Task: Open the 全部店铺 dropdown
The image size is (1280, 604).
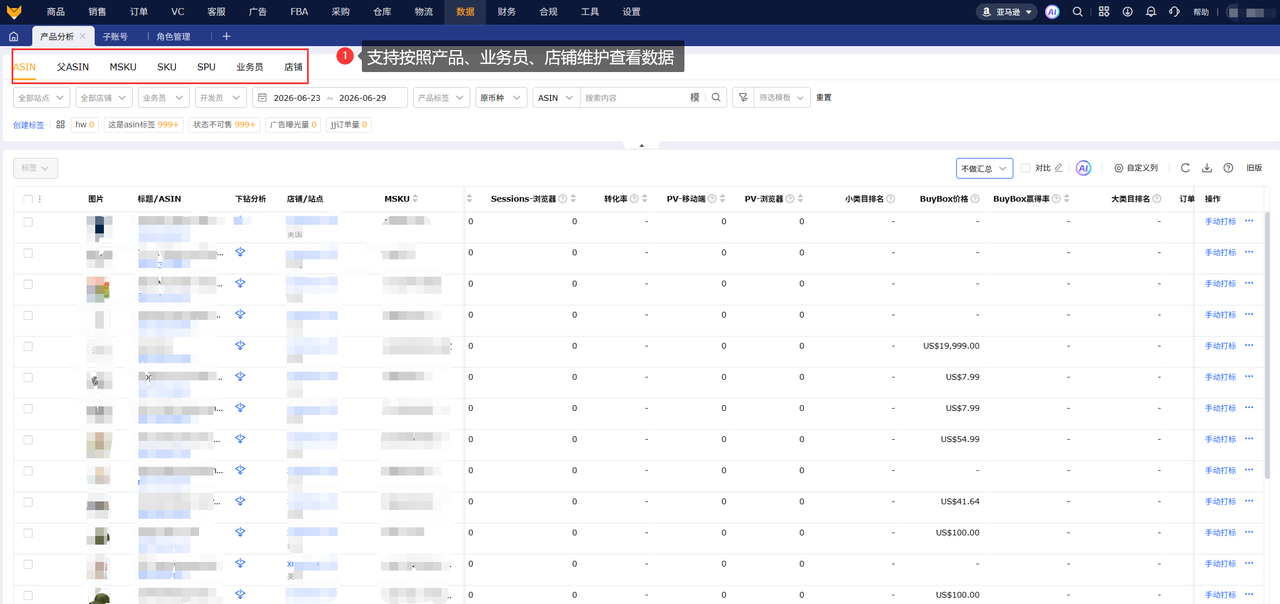Action: tap(103, 98)
